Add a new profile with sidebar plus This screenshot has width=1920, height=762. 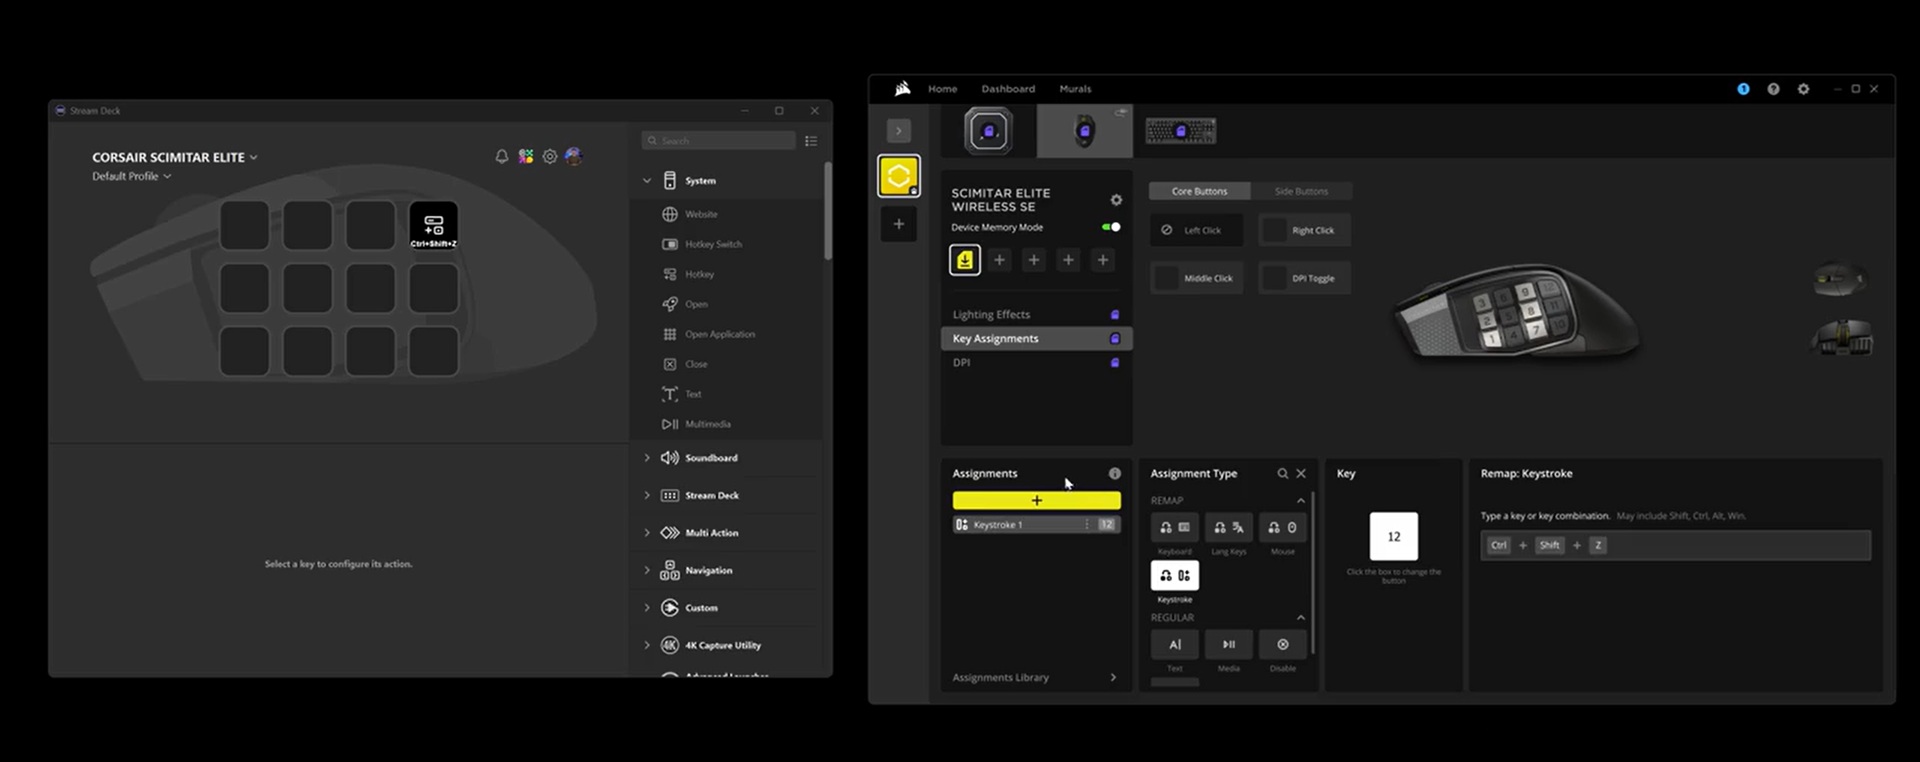tap(898, 224)
